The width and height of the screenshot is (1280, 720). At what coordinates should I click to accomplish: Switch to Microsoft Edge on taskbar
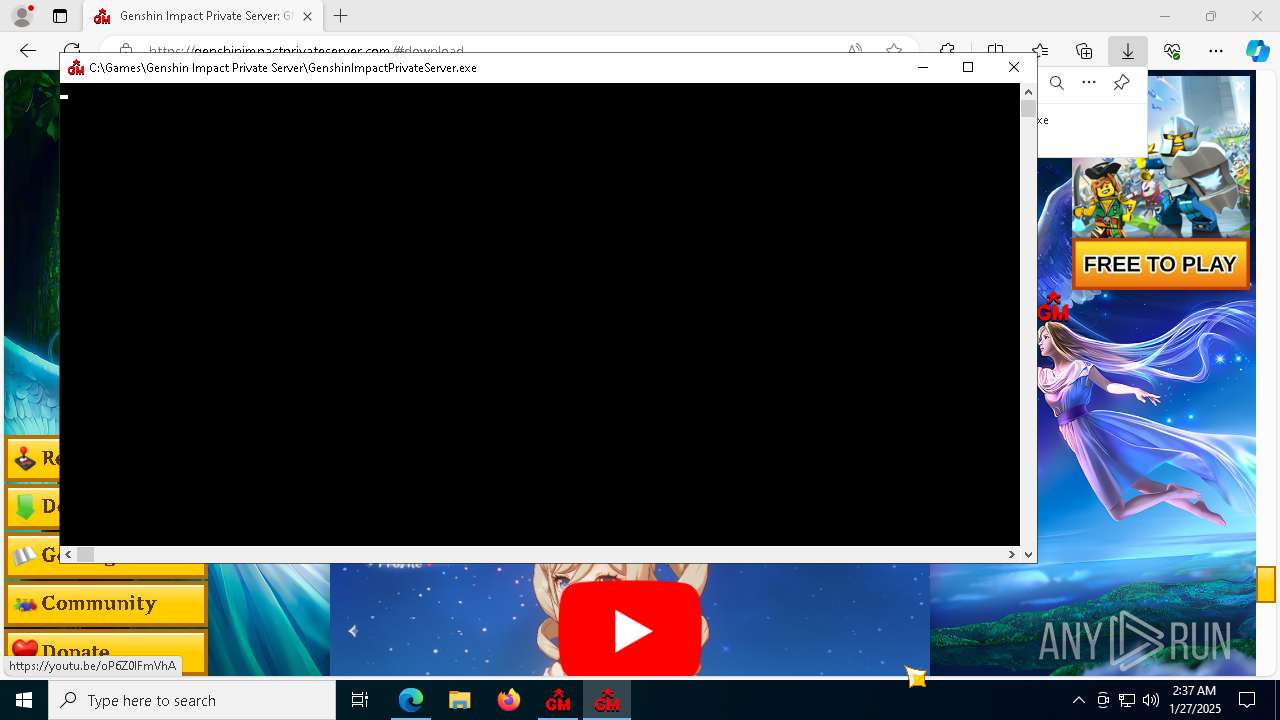tap(411, 700)
